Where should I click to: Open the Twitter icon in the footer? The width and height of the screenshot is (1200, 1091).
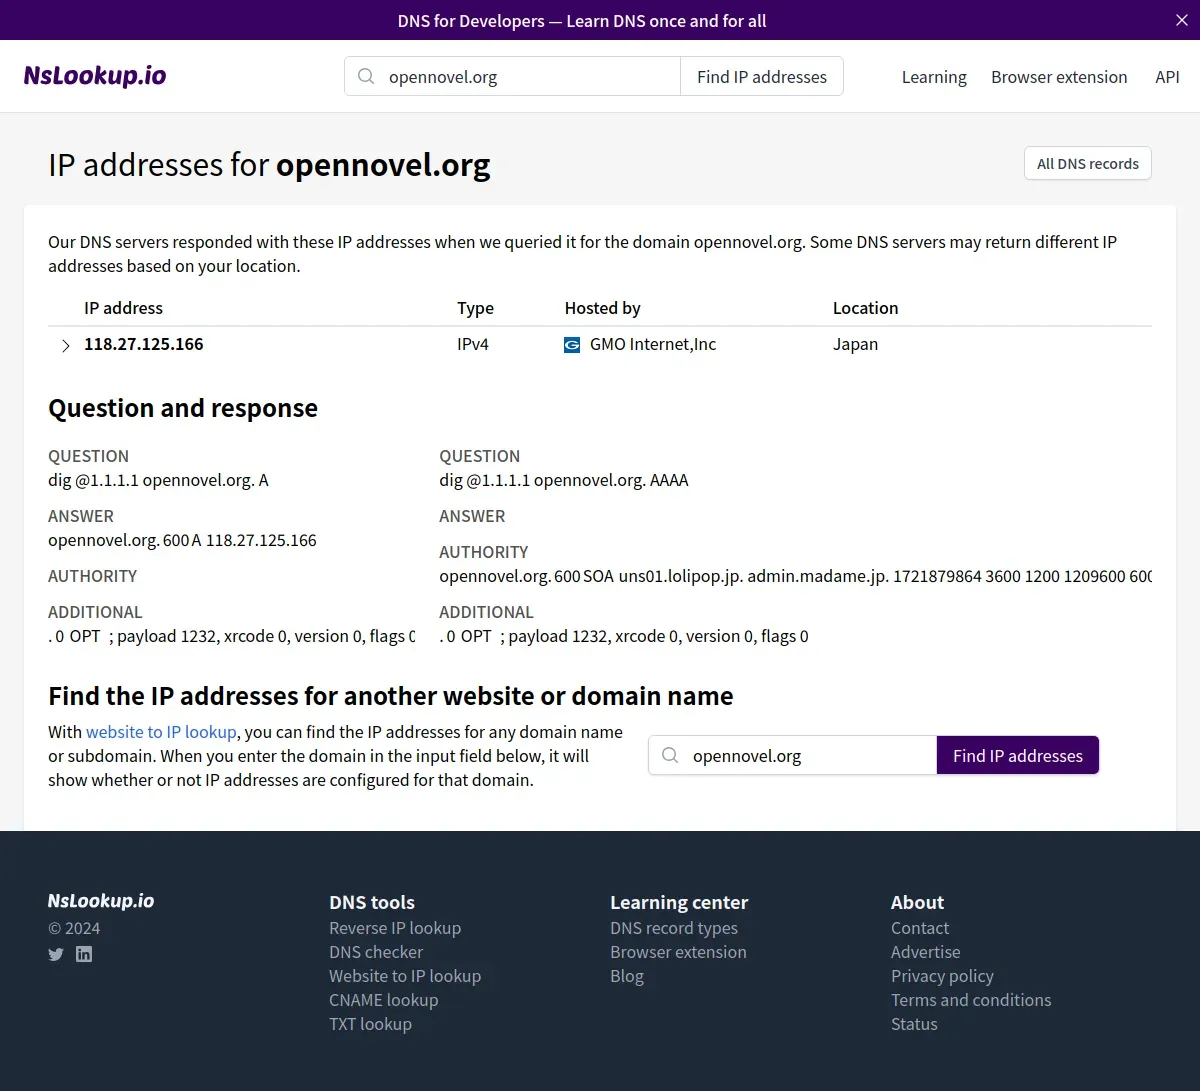(x=56, y=954)
